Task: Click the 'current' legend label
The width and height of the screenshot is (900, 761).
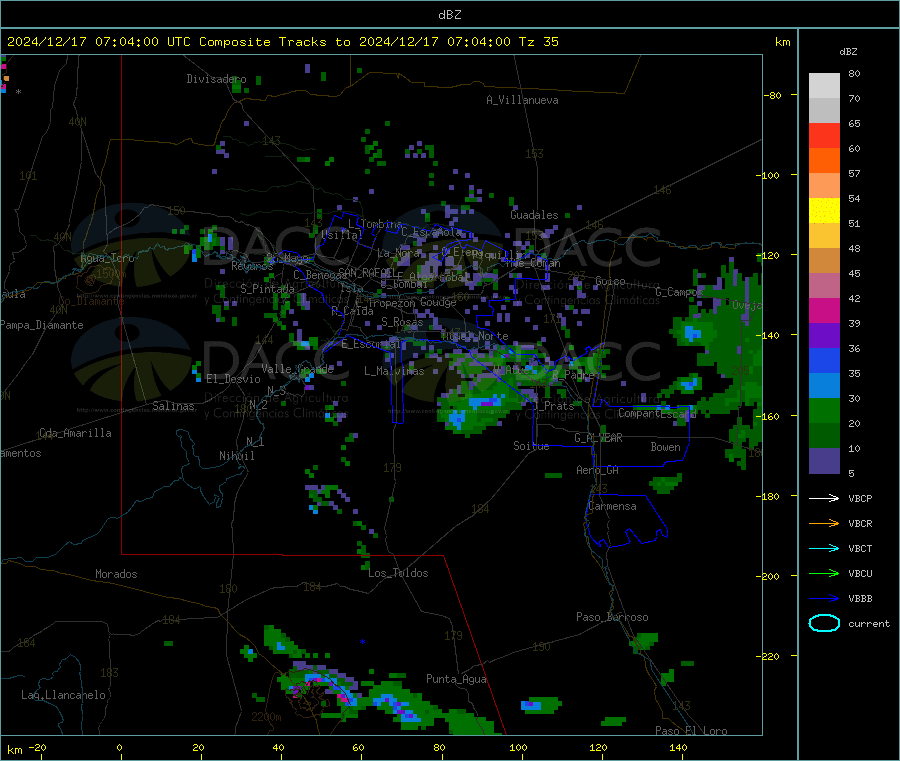Action: [869, 624]
